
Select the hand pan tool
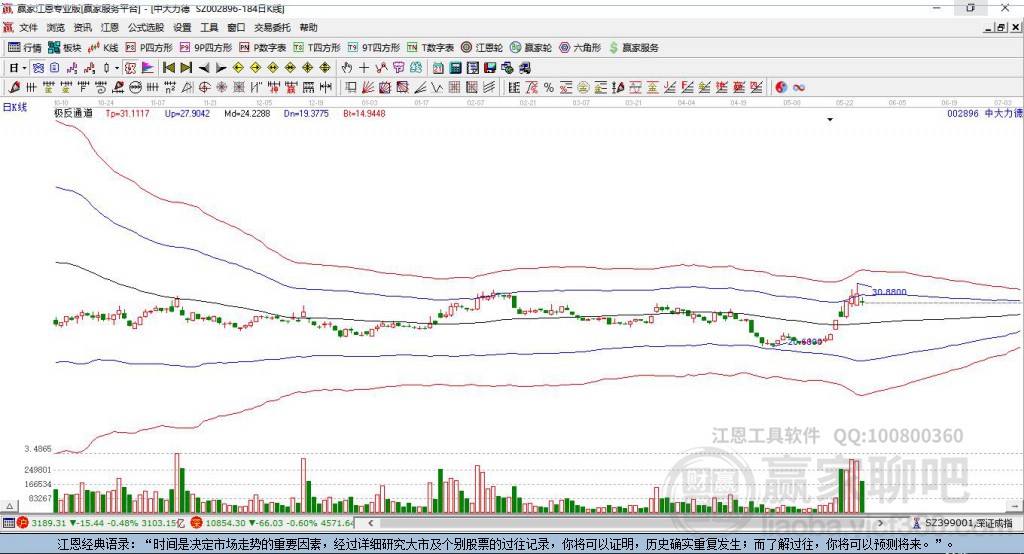[x=347, y=68]
